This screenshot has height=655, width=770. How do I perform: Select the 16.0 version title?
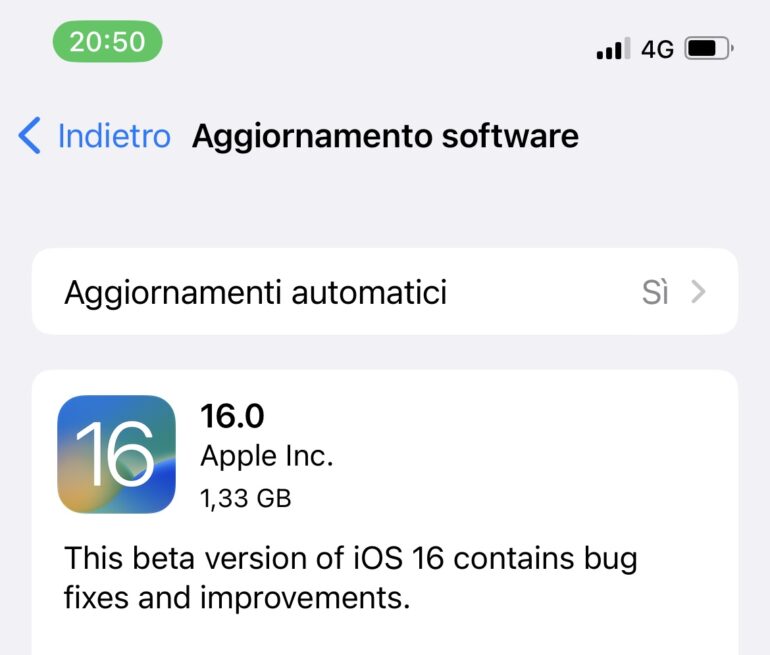tap(232, 416)
